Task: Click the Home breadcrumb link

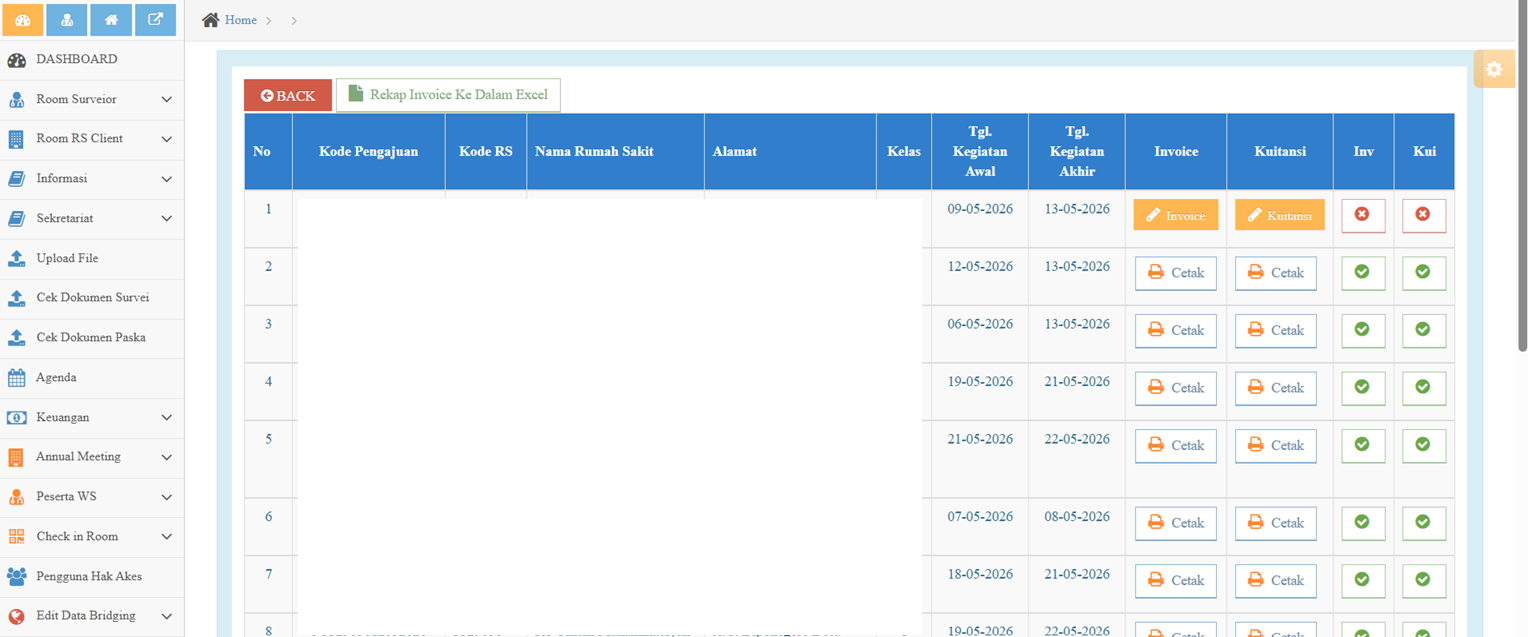Action: coord(241,20)
